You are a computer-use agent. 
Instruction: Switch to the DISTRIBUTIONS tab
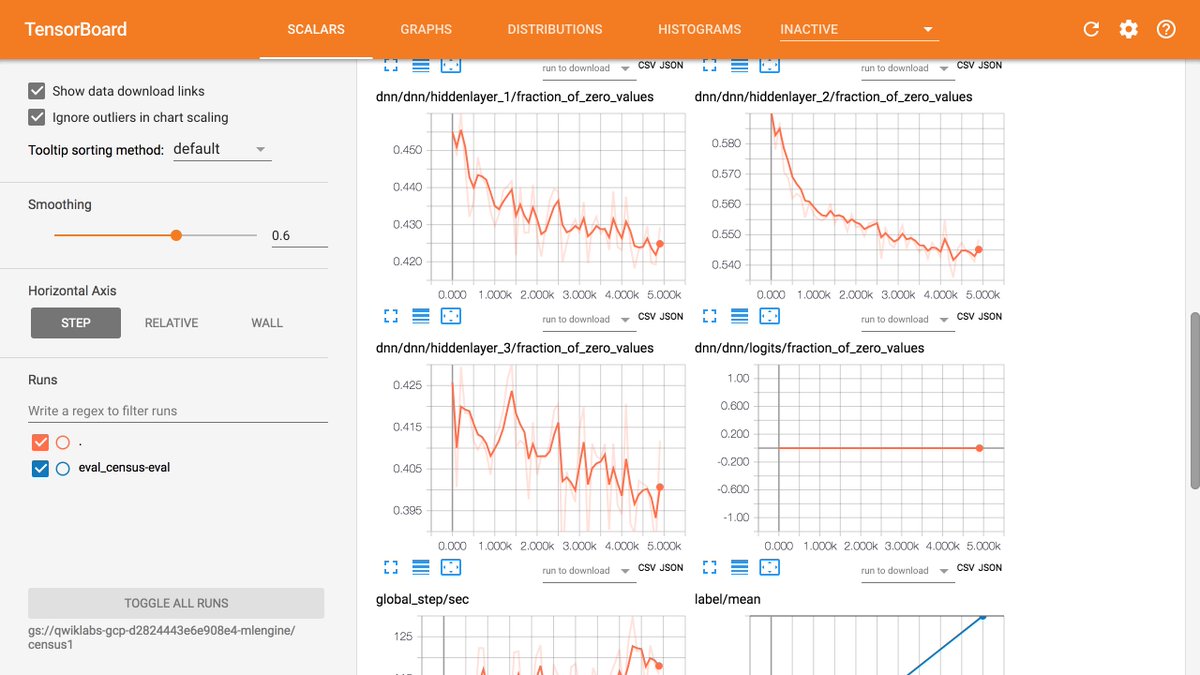555,29
